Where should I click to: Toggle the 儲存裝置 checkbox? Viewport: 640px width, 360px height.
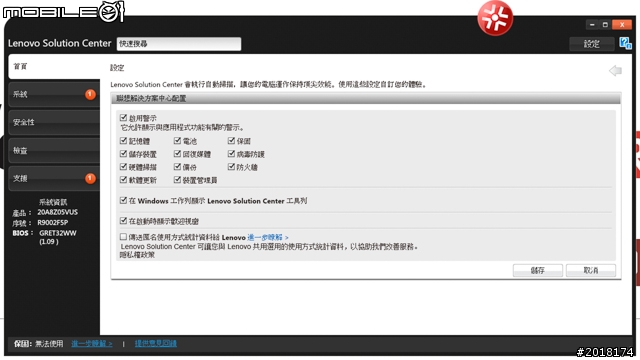[x=123, y=153]
